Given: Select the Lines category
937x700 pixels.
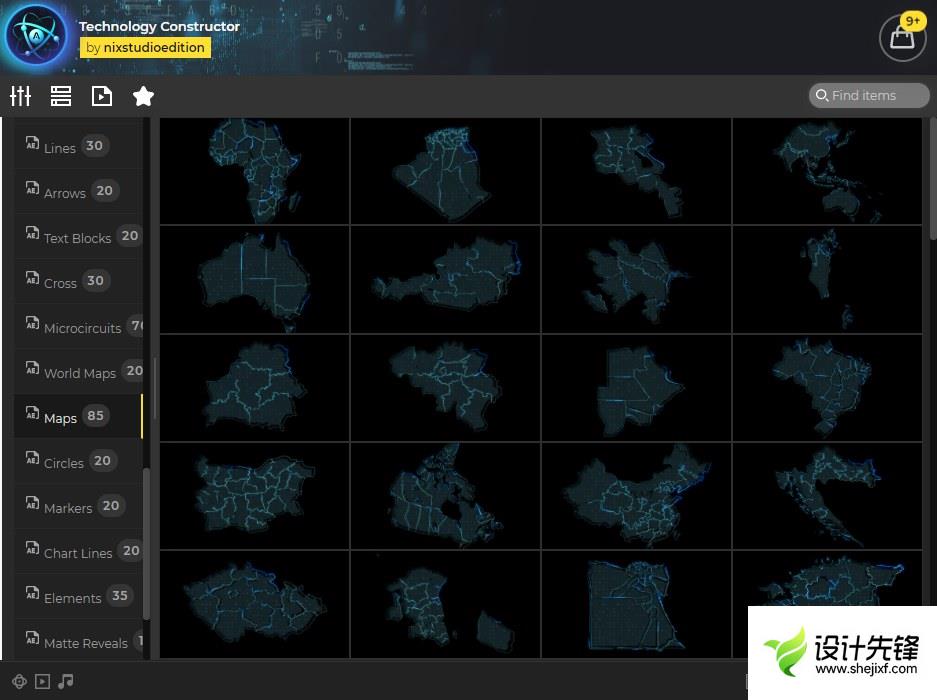Looking at the screenshot, I should [x=60, y=147].
